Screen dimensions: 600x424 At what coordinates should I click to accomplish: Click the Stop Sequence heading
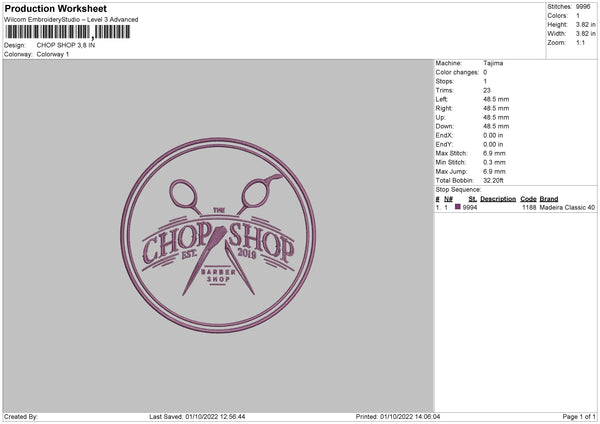(x=458, y=189)
